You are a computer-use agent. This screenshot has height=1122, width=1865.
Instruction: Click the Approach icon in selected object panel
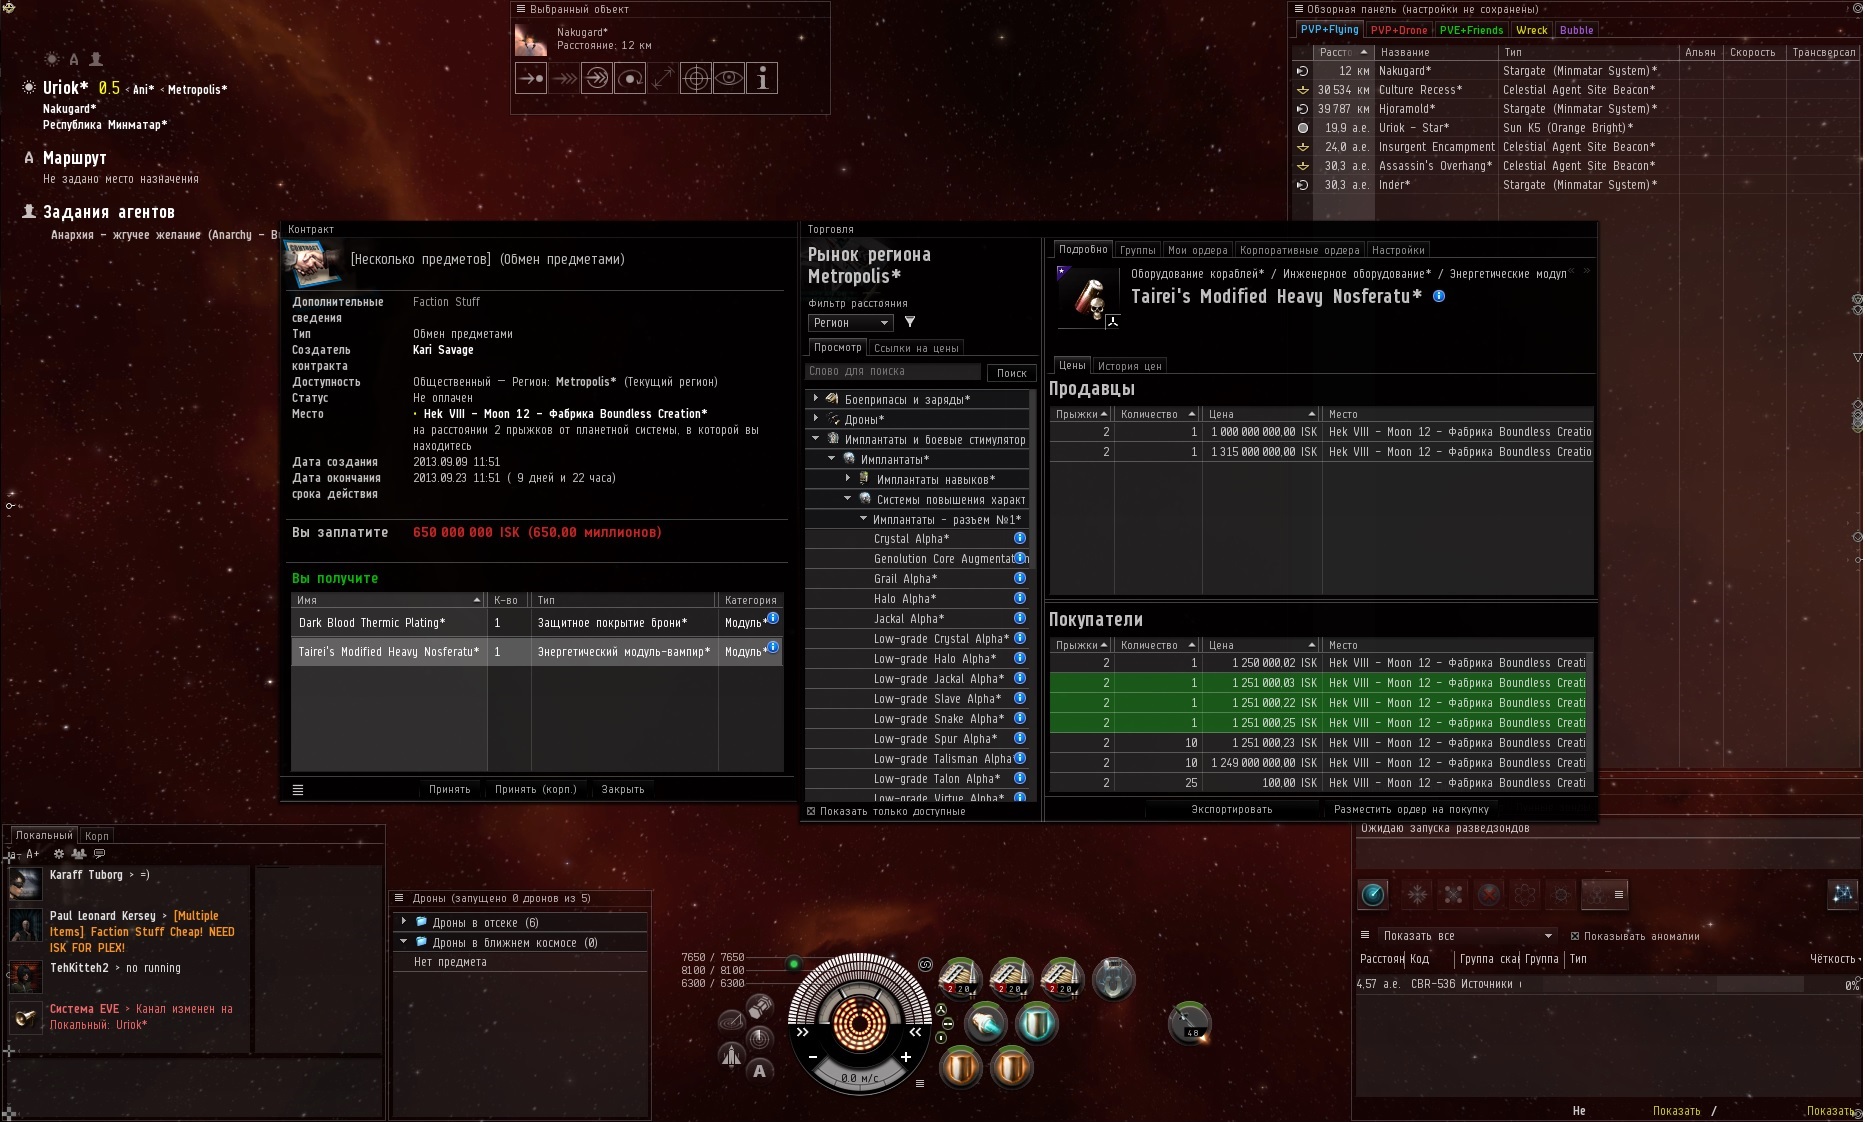(x=531, y=78)
